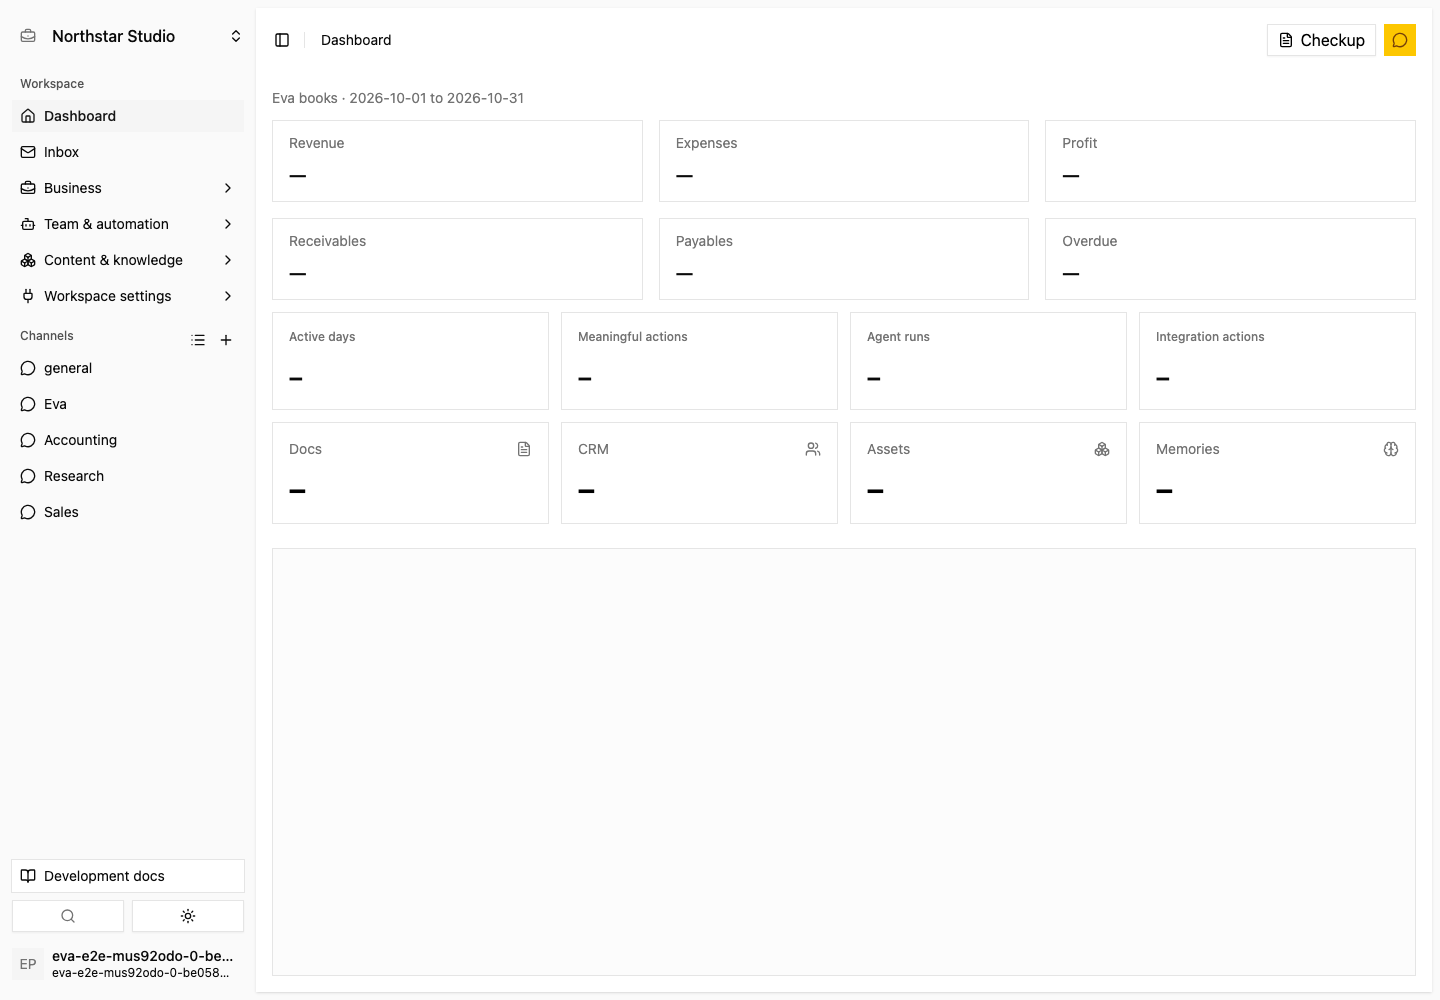Click the Payables card
Screen dimensions: 1440x1000
tap(844, 259)
